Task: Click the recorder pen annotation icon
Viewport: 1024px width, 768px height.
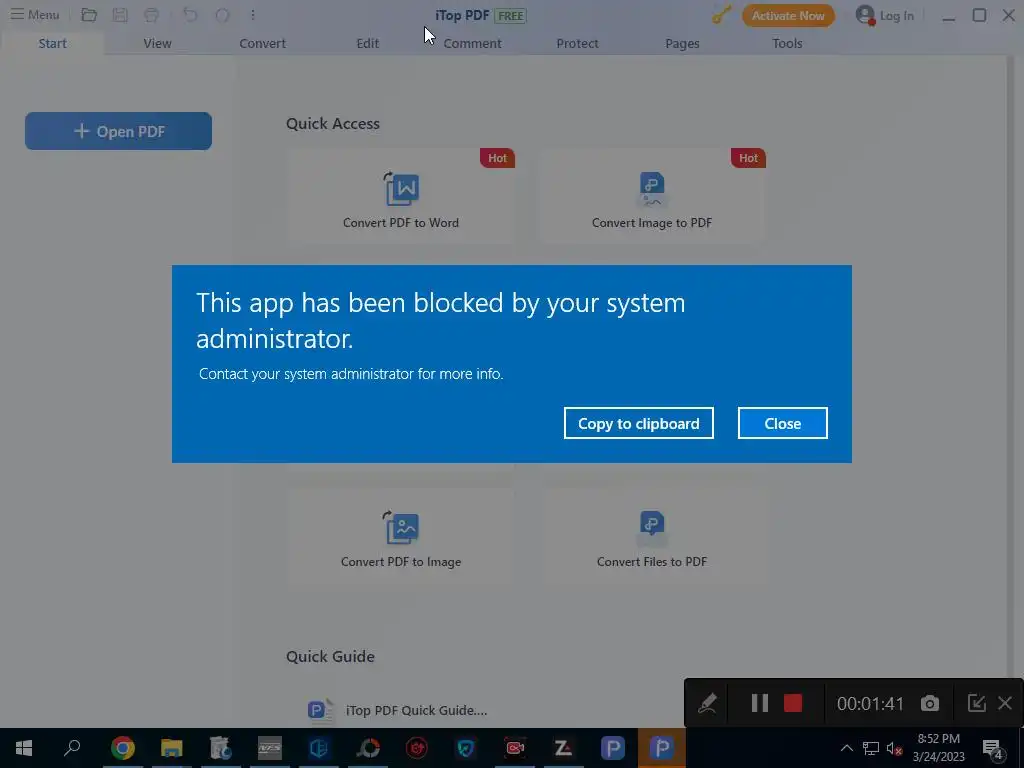Action: tap(707, 703)
